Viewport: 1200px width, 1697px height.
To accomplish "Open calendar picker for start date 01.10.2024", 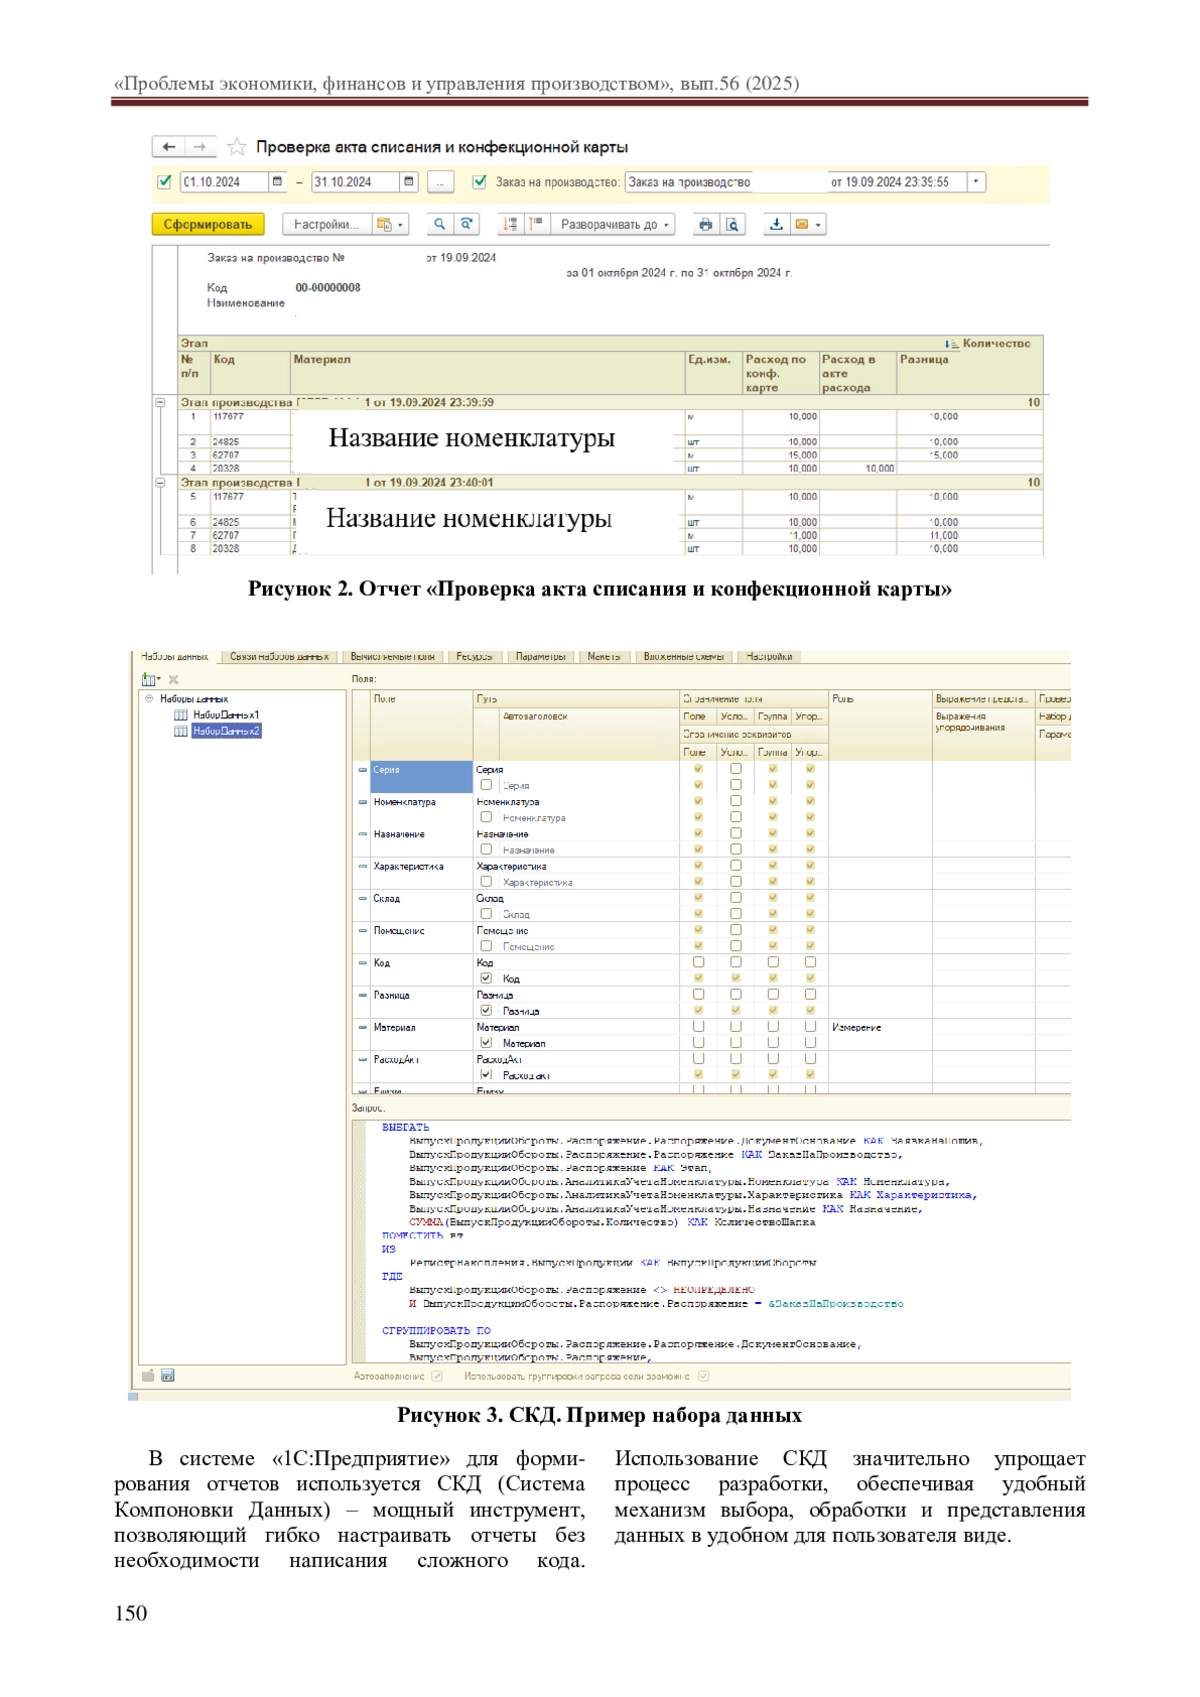I will pos(277,182).
